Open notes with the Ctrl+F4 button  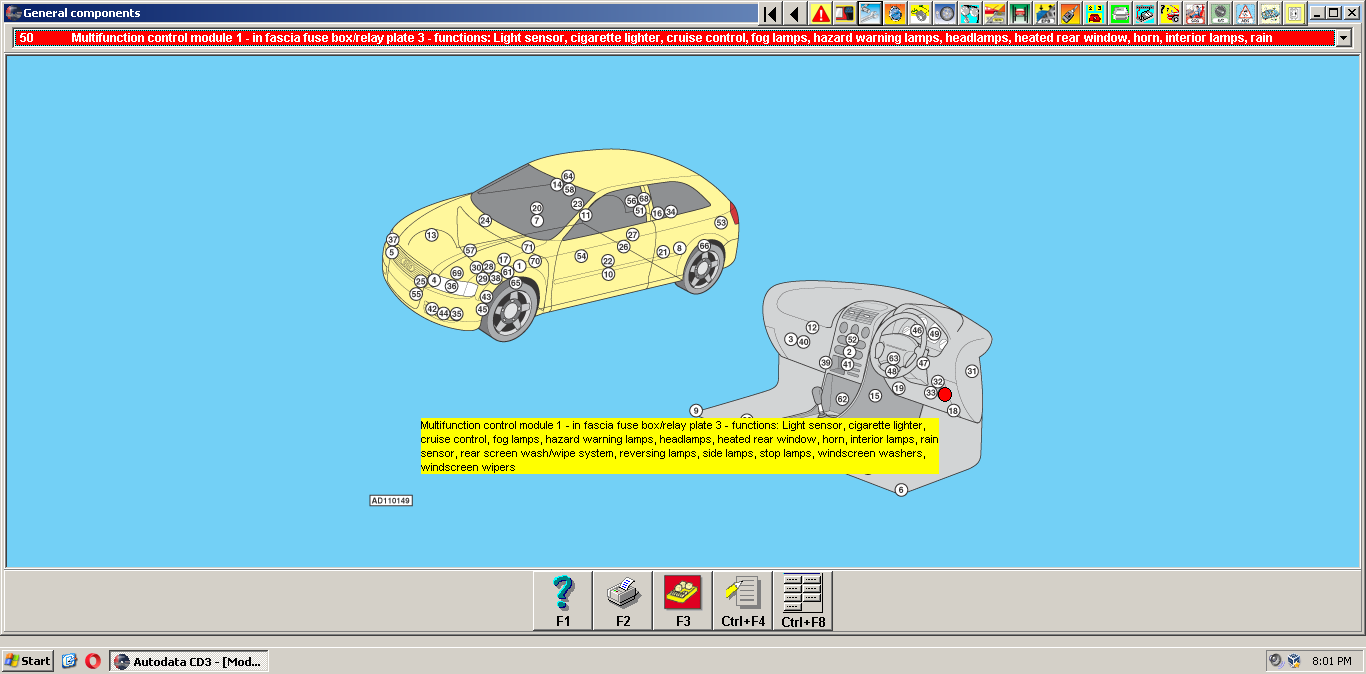coord(743,601)
